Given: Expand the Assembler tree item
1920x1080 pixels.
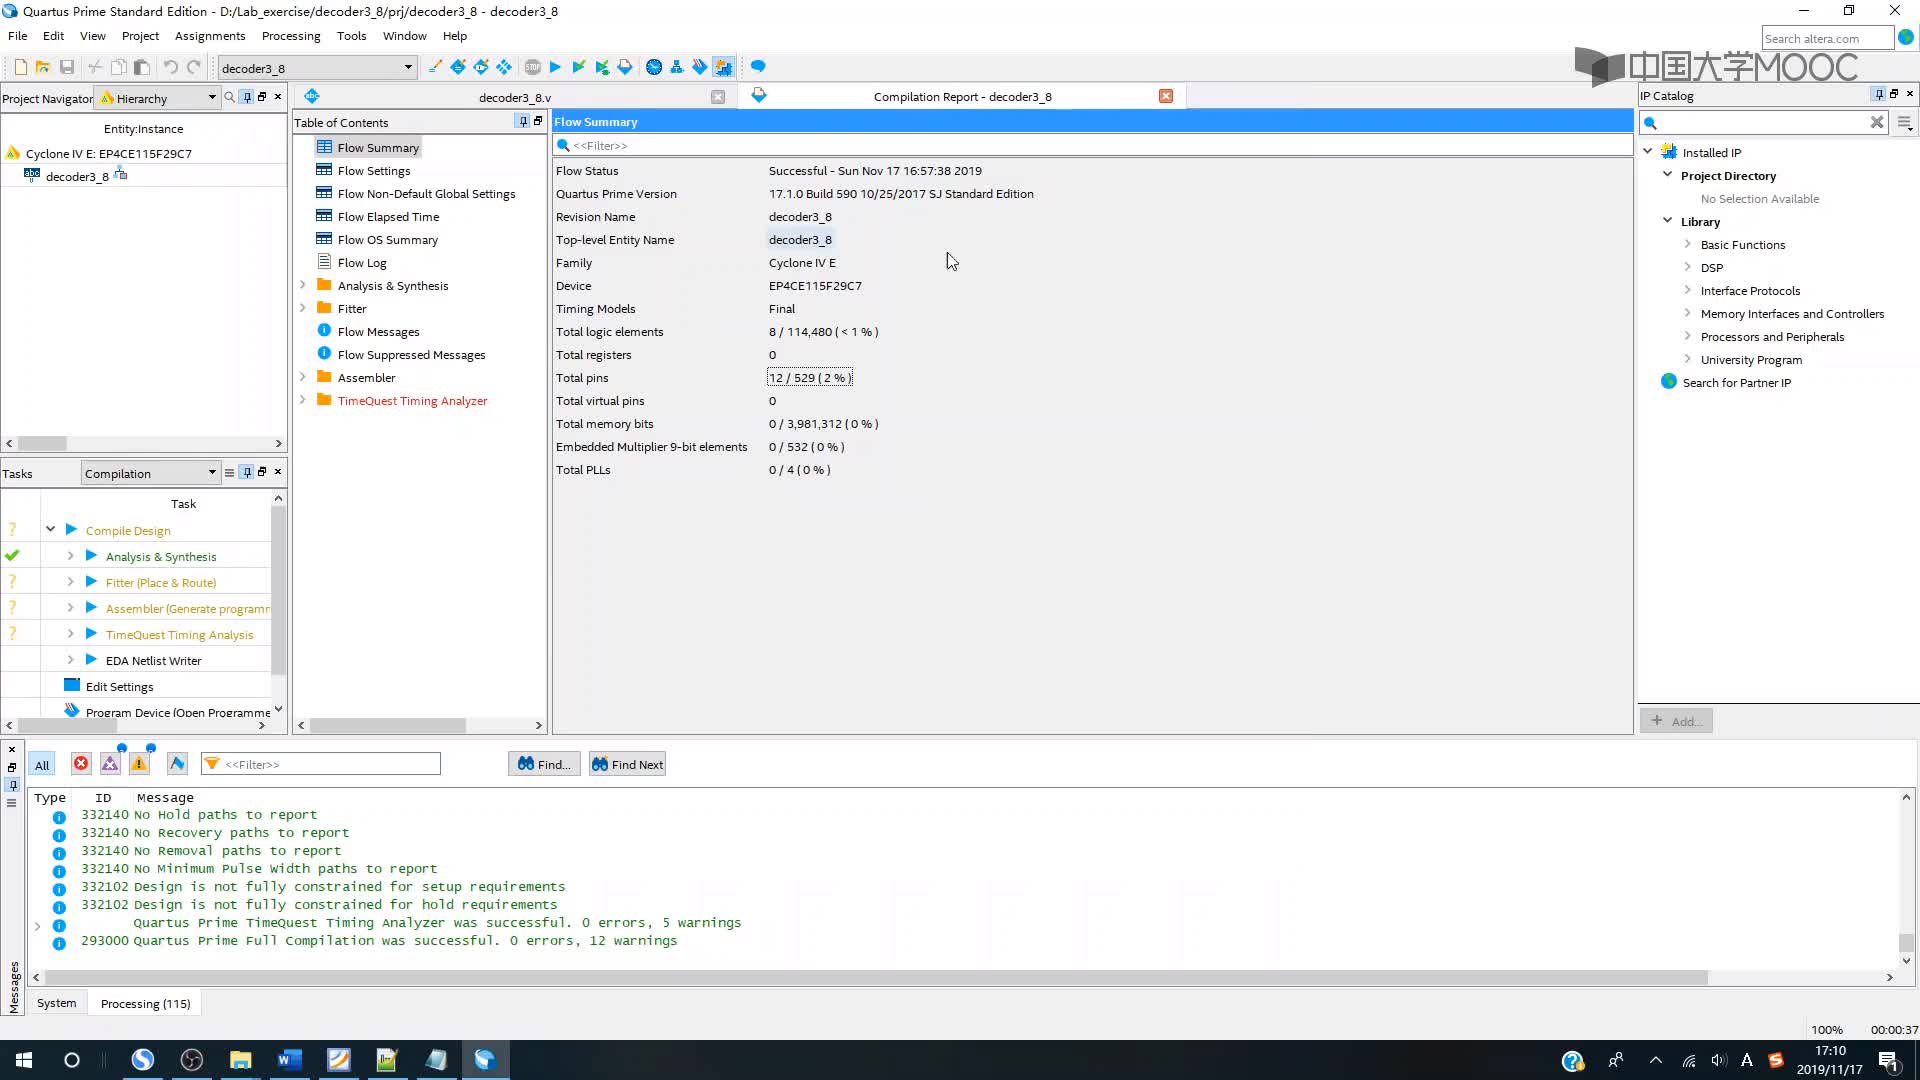Looking at the screenshot, I should 303,377.
